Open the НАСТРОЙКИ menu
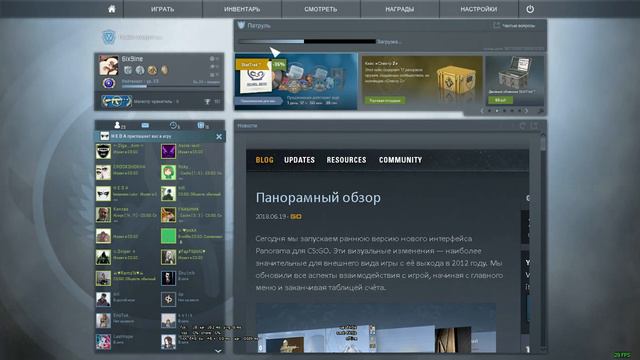The image size is (640, 360). click(x=479, y=9)
